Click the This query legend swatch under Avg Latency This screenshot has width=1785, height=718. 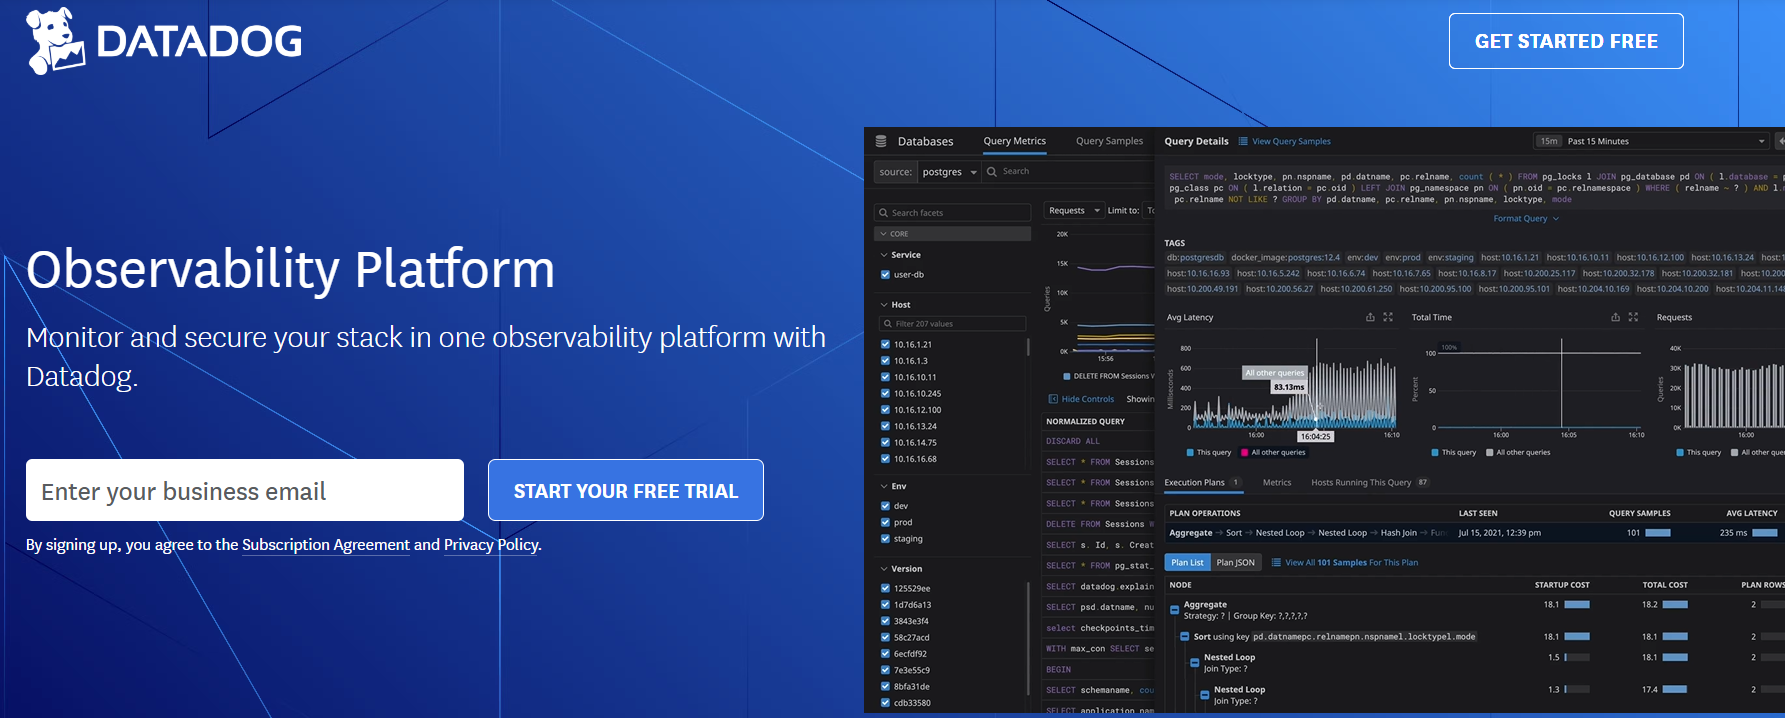point(1190,452)
